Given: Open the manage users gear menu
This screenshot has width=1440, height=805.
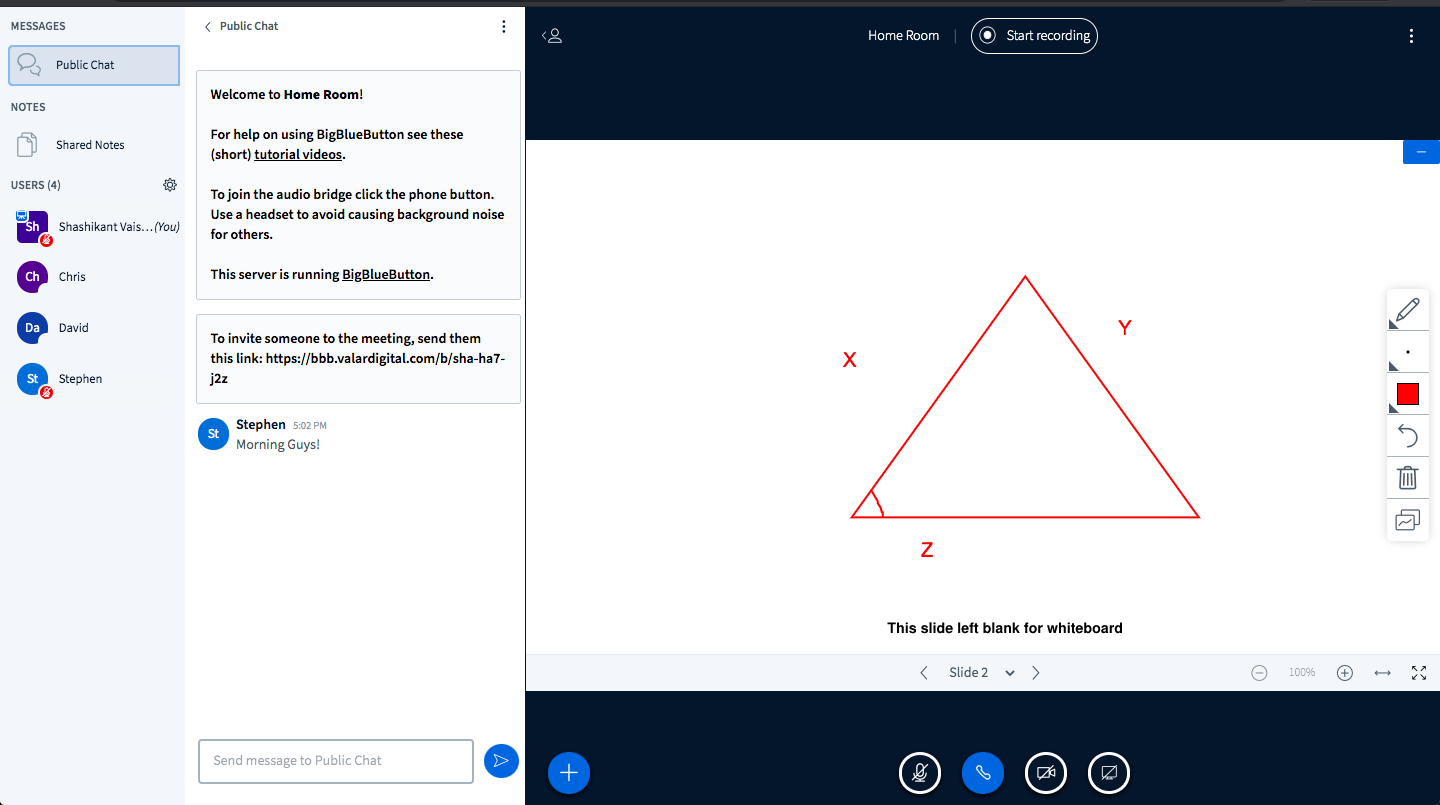Looking at the screenshot, I should click(170, 185).
